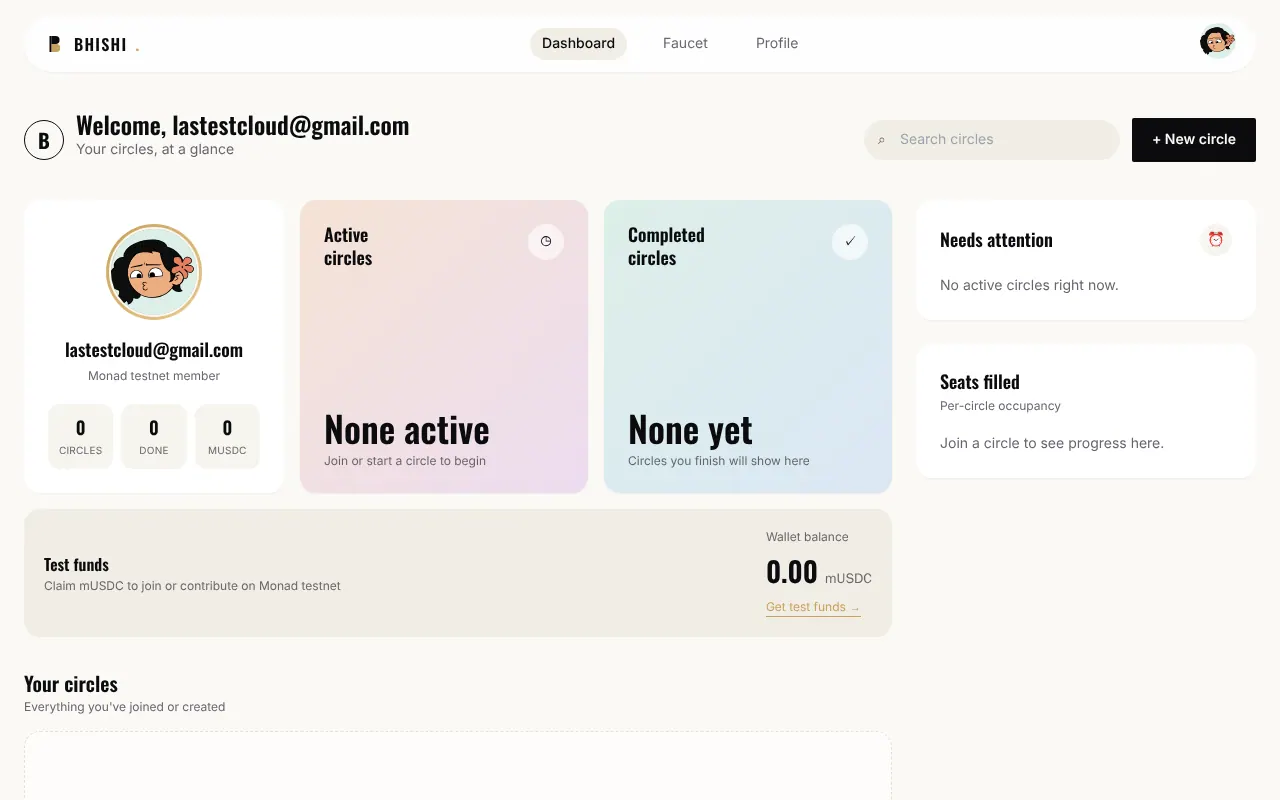Click the BHISHI brand name
1280x800 pixels.
coord(100,45)
